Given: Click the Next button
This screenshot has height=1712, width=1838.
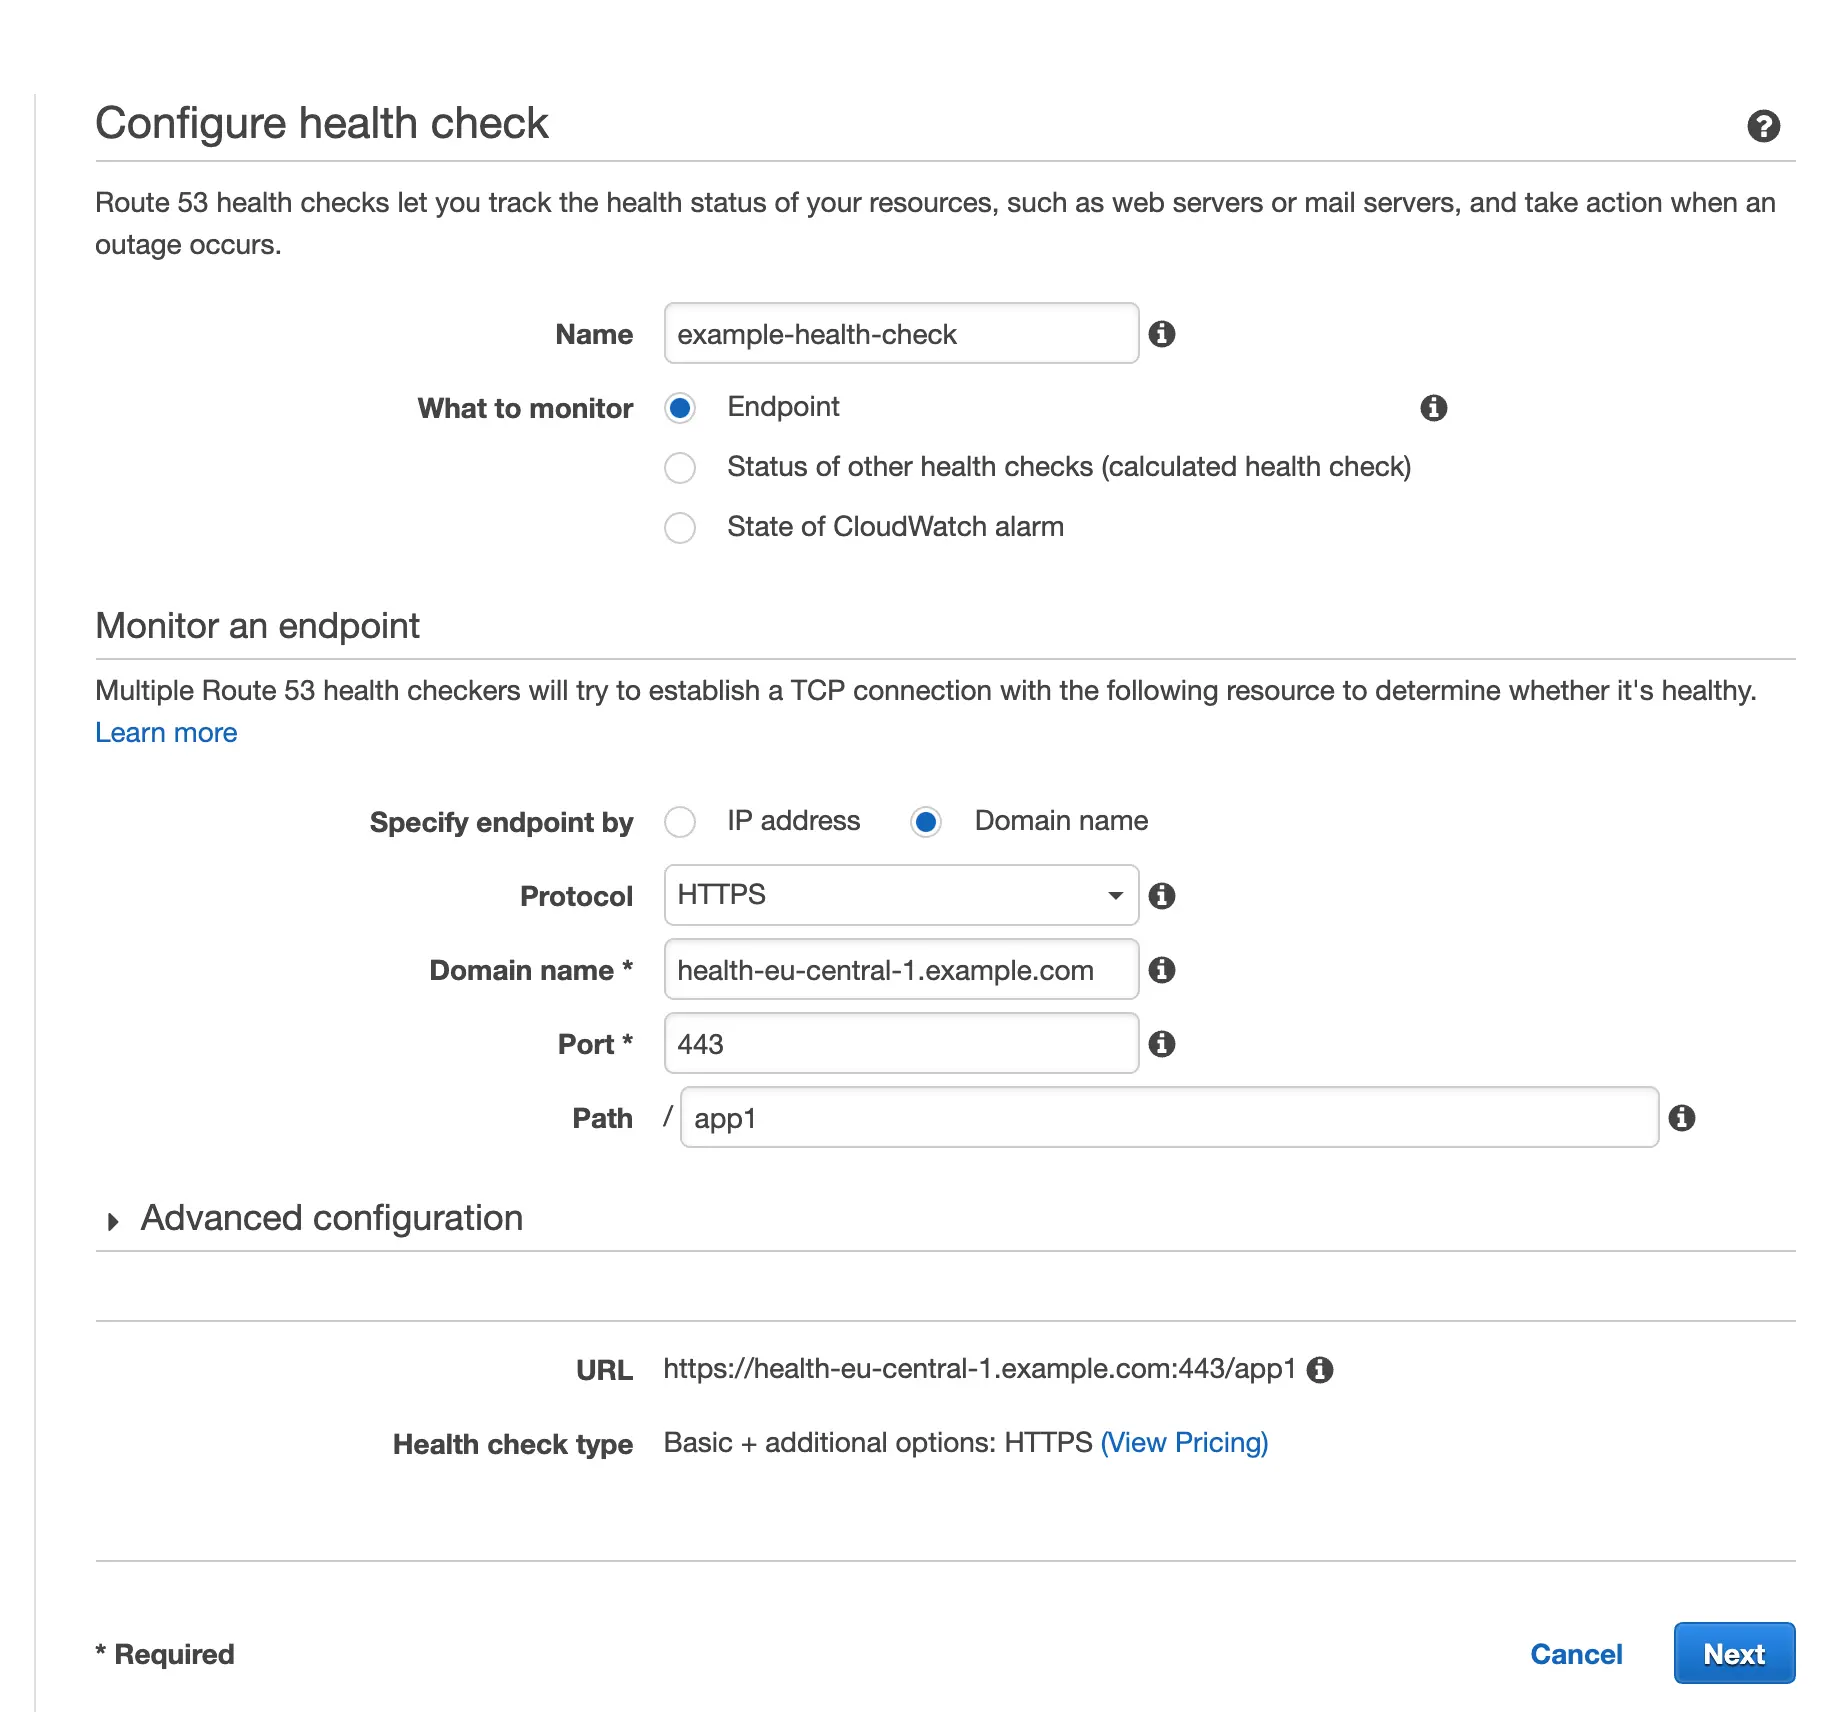Looking at the screenshot, I should pos(1734,1654).
